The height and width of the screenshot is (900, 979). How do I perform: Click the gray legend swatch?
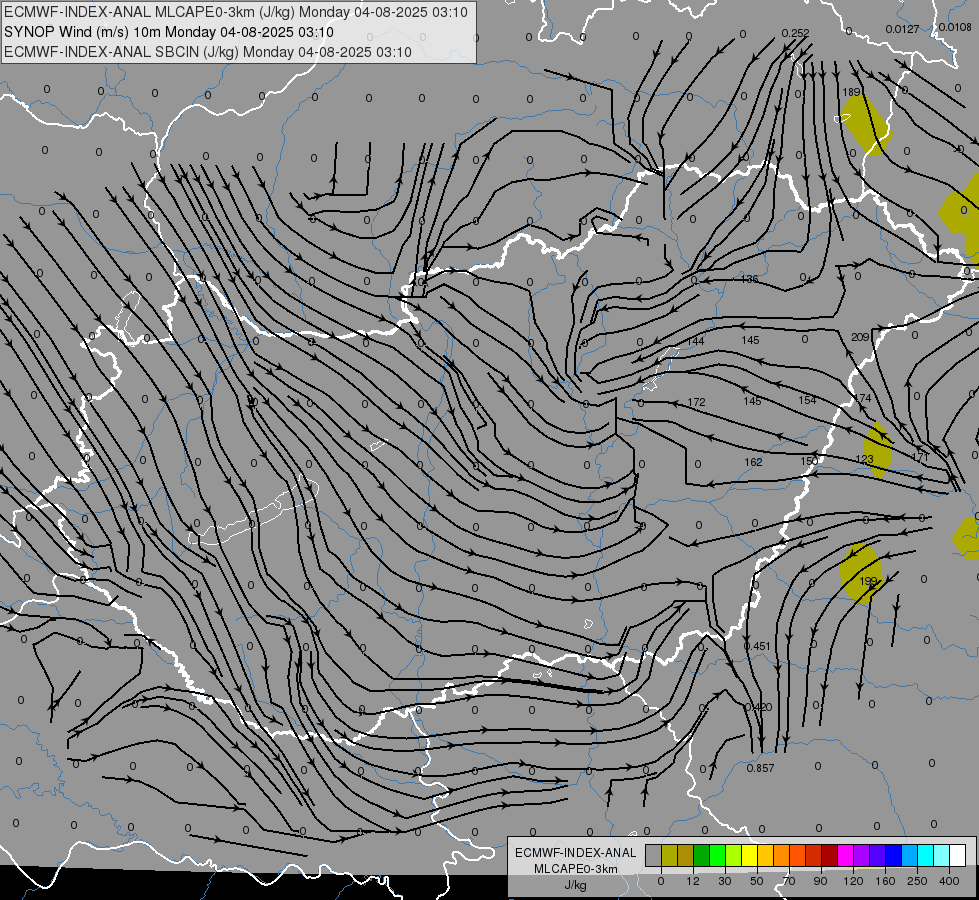(653, 855)
